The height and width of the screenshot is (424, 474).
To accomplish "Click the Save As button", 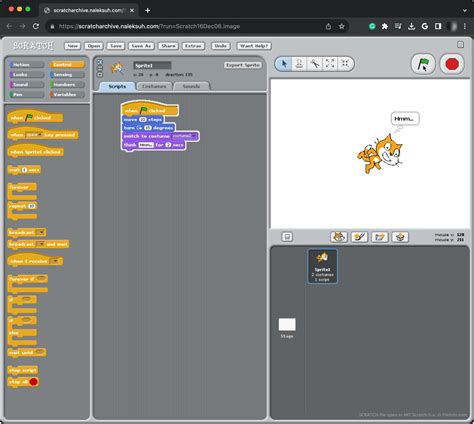I will [141, 46].
